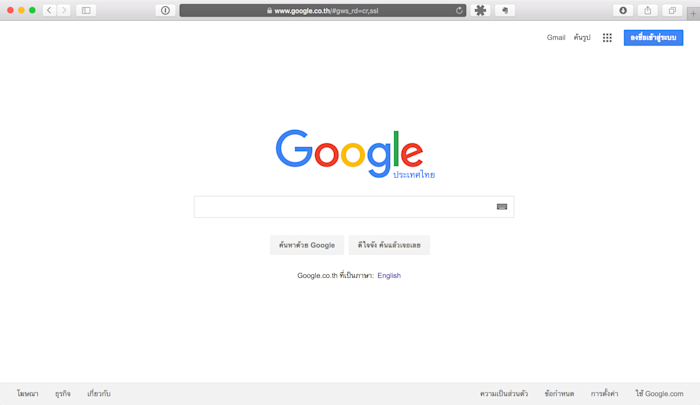700x405 pixels.
Task: Reload page with address bar refresh icon
Action: (x=459, y=10)
